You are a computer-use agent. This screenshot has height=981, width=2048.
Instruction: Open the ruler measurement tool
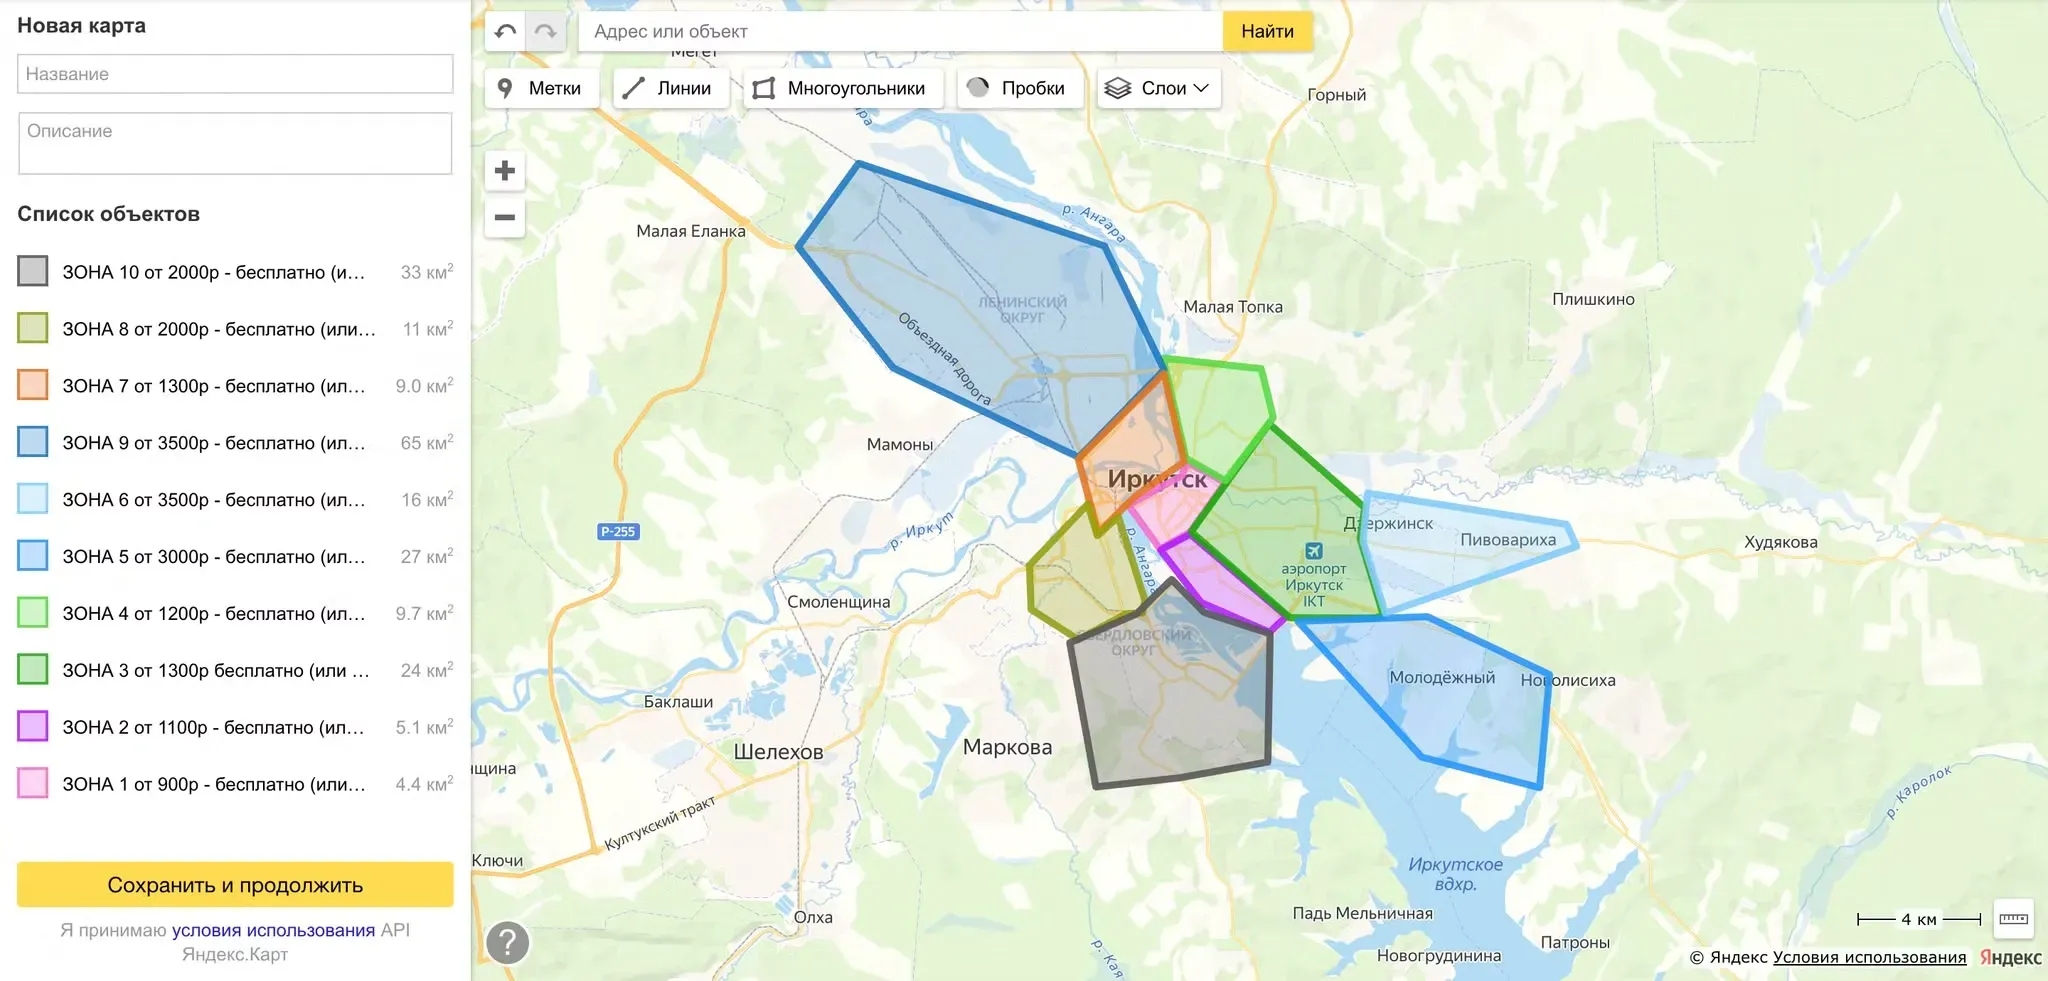click(2013, 919)
